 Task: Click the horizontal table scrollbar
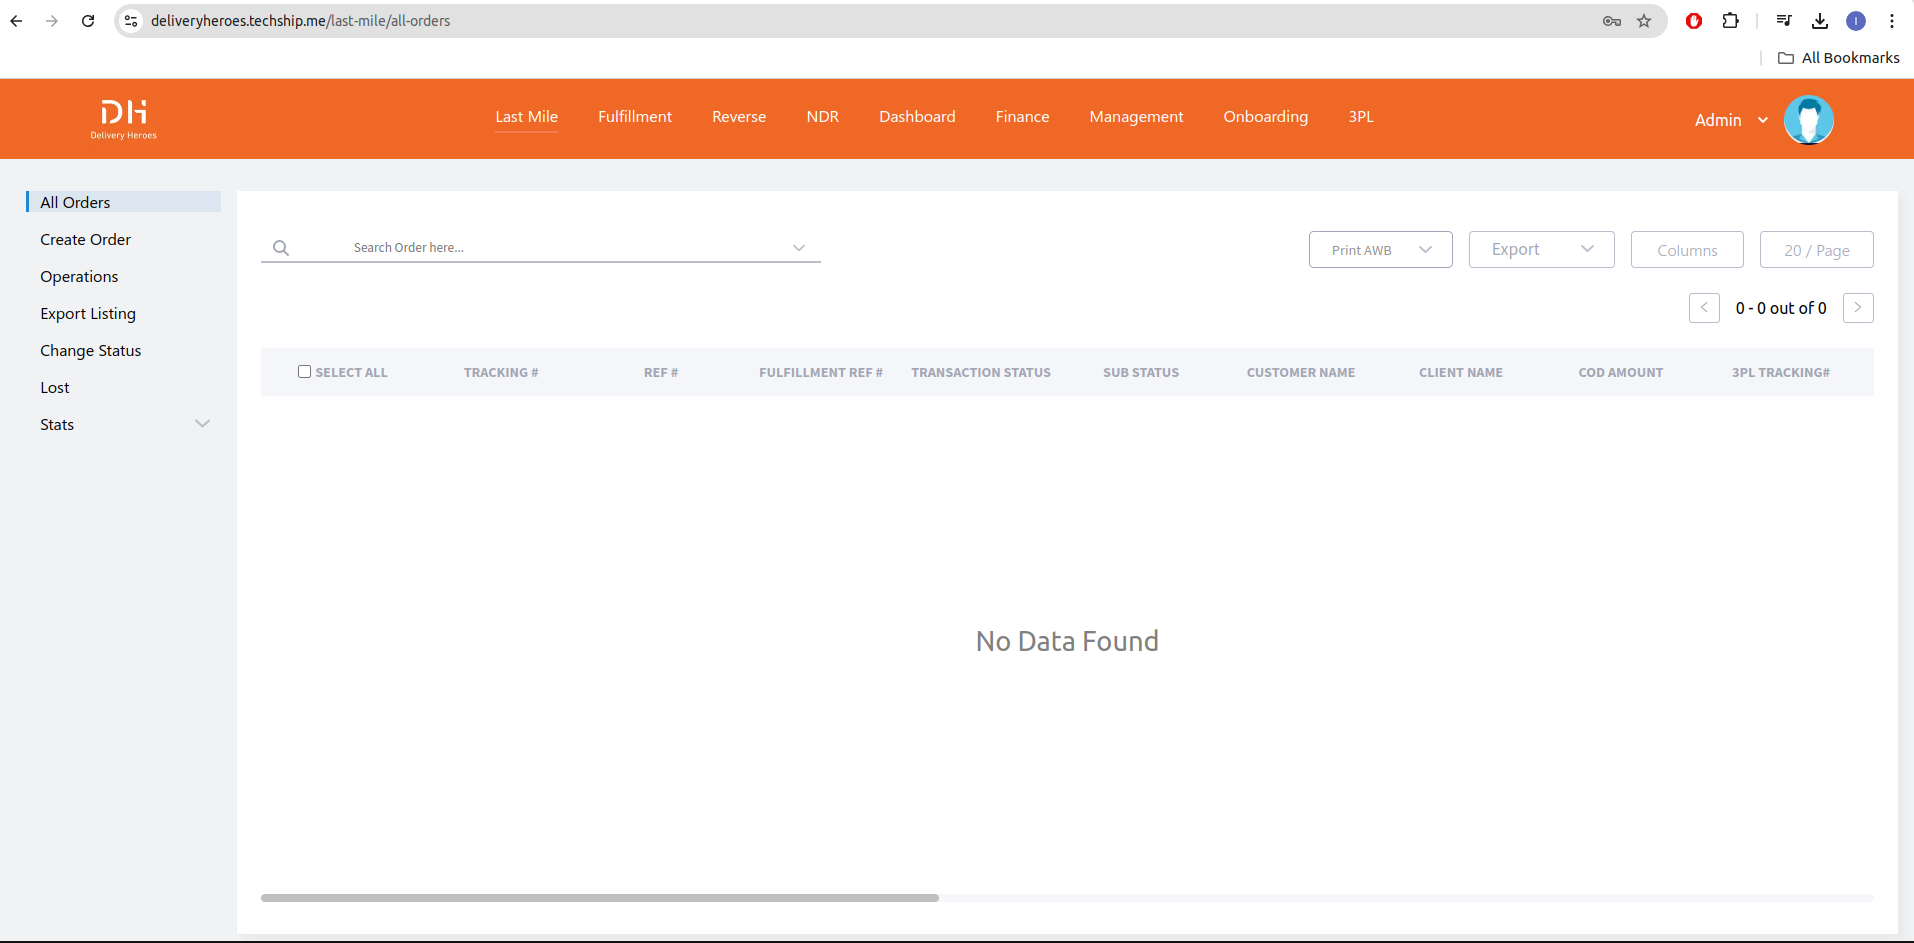click(600, 898)
